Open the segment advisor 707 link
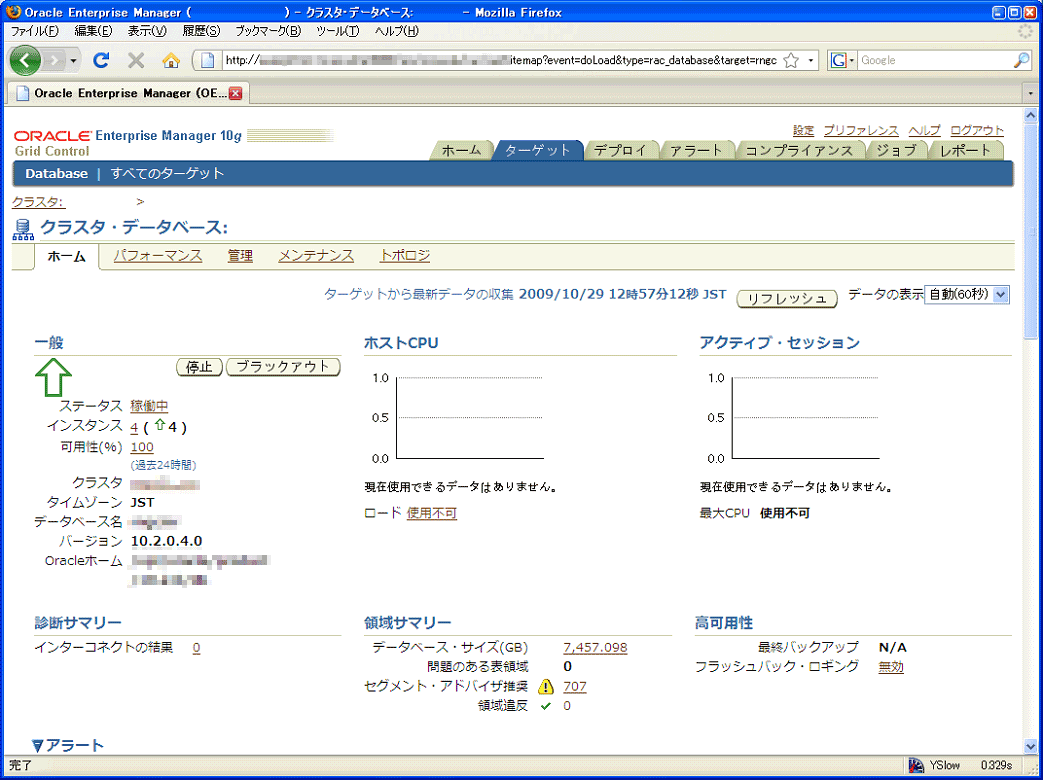The width and height of the screenshot is (1043, 780). (x=575, y=687)
